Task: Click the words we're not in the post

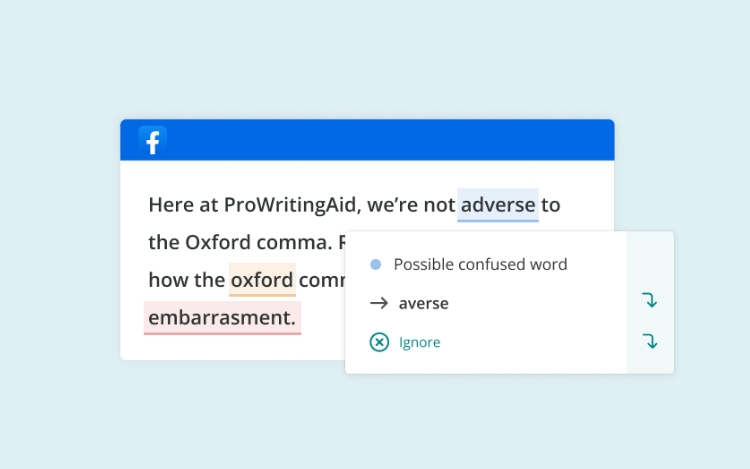Action: [411, 205]
